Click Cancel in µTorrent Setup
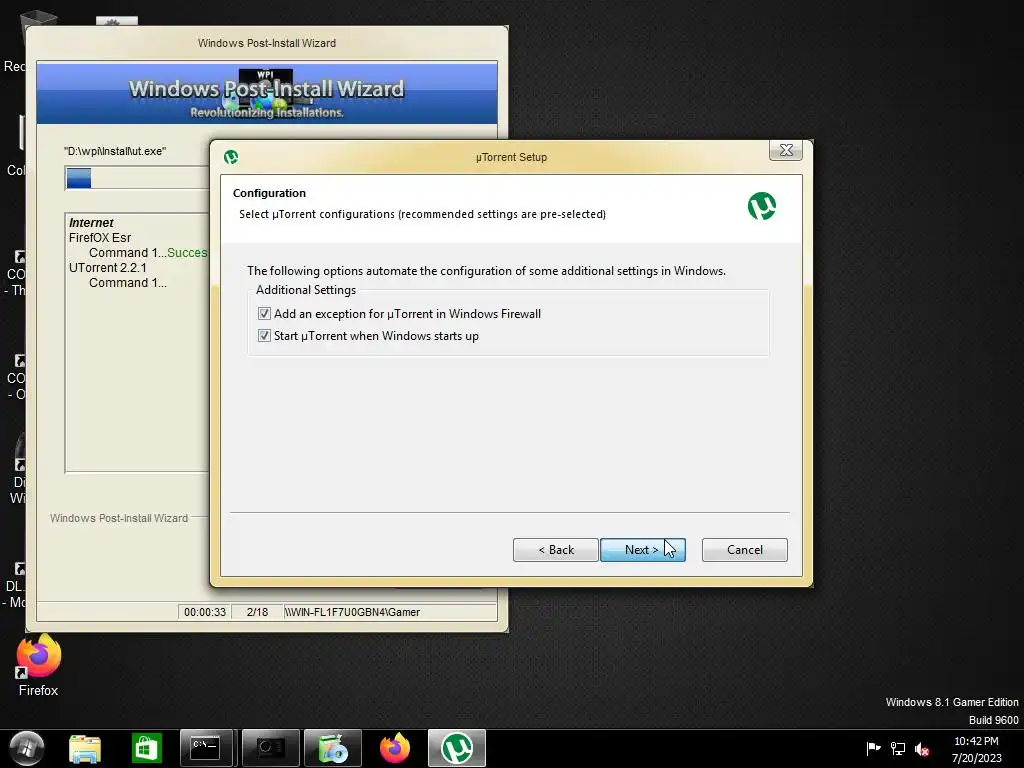Image resolution: width=1024 pixels, height=768 pixels. coord(744,550)
